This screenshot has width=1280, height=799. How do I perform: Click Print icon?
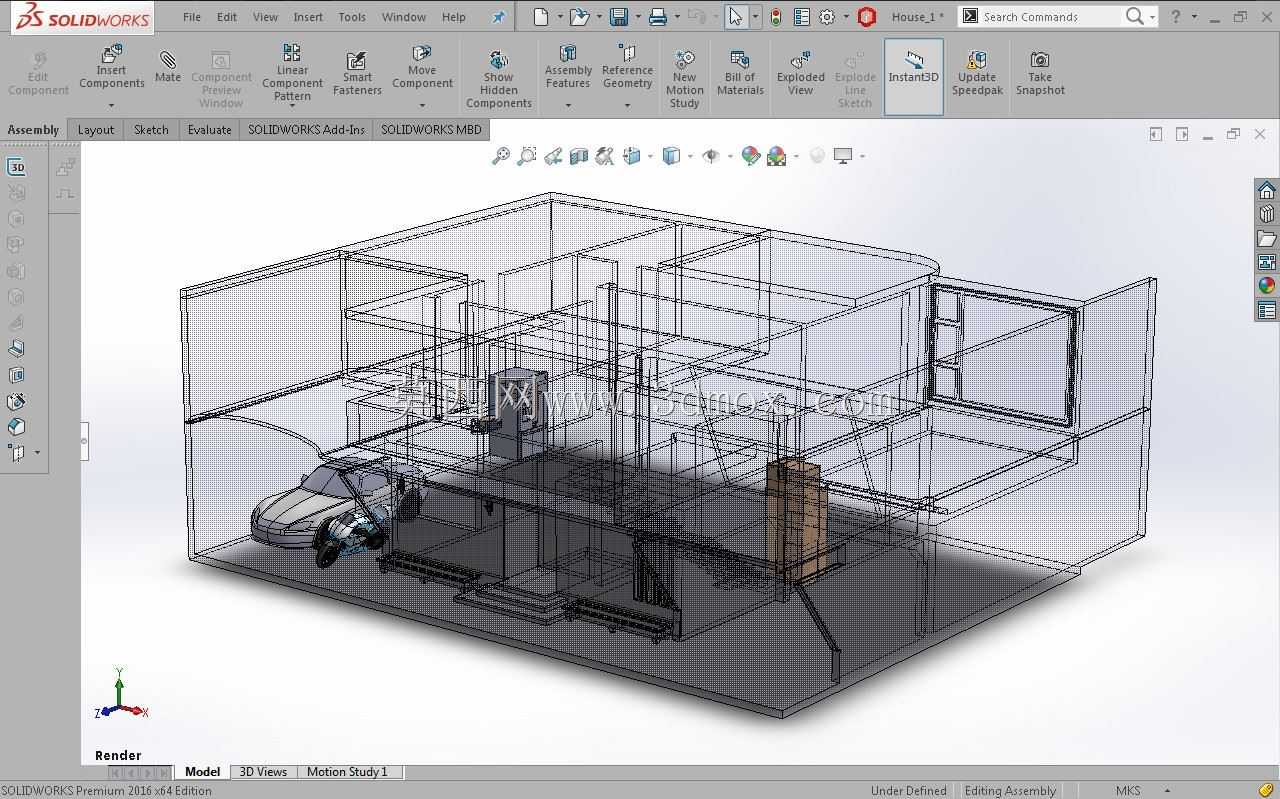pyautogui.click(x=657, y=17)
